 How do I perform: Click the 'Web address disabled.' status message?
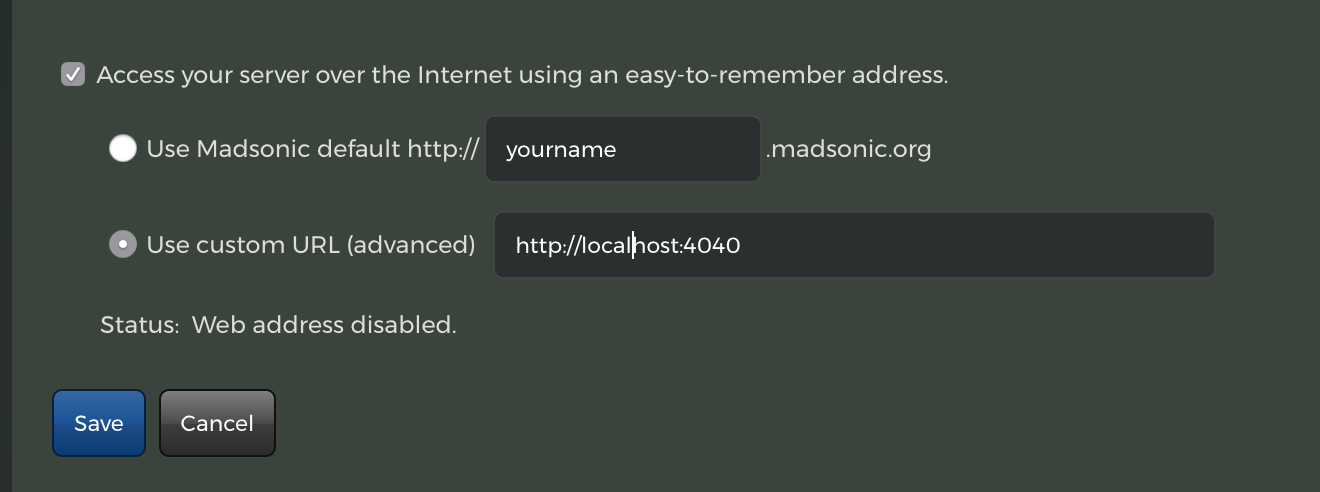(x=324, y=325)
